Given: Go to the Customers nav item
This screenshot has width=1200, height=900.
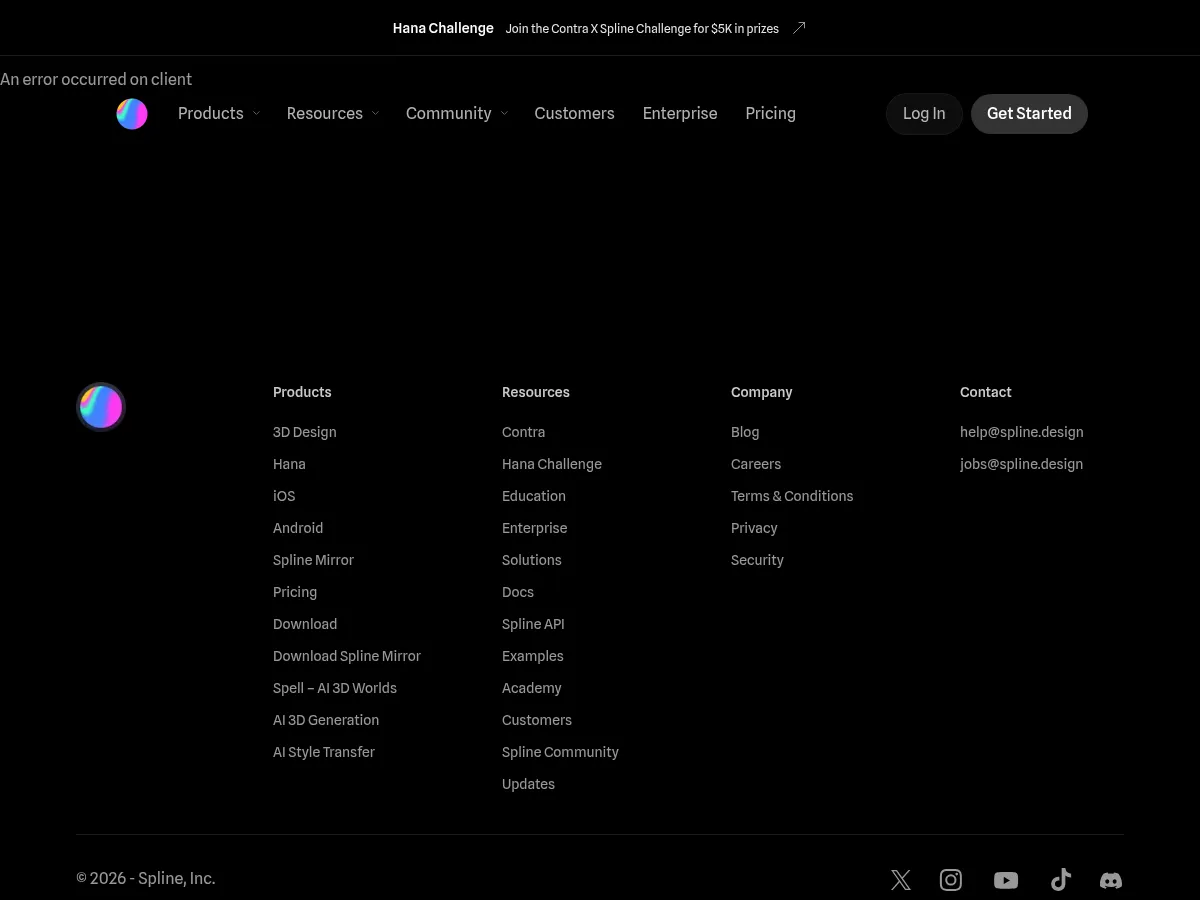Looking at the screenshot, I should click(x=574, y=114).
